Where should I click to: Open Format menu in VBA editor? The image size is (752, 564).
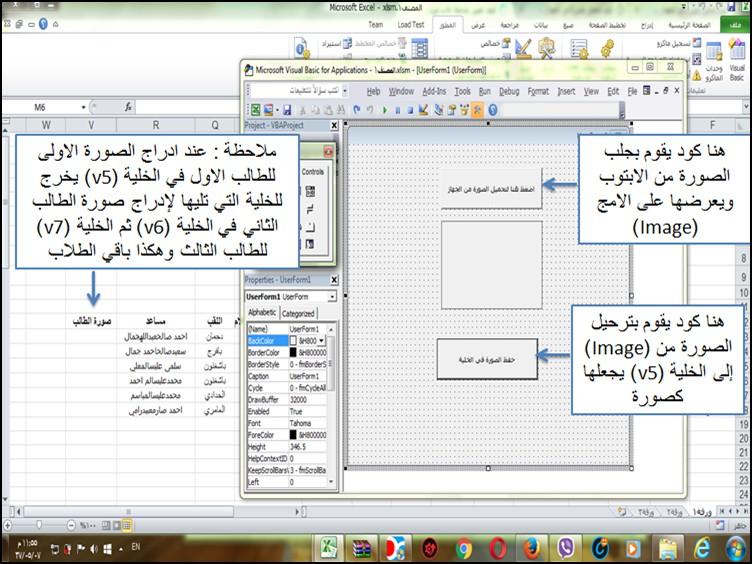538,91
